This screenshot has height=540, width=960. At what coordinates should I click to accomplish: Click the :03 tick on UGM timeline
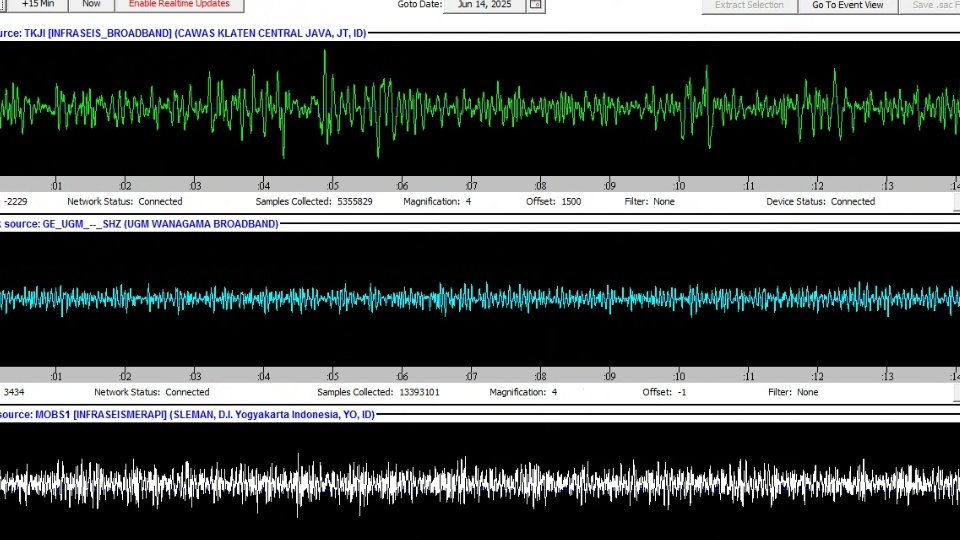(195, 376)
